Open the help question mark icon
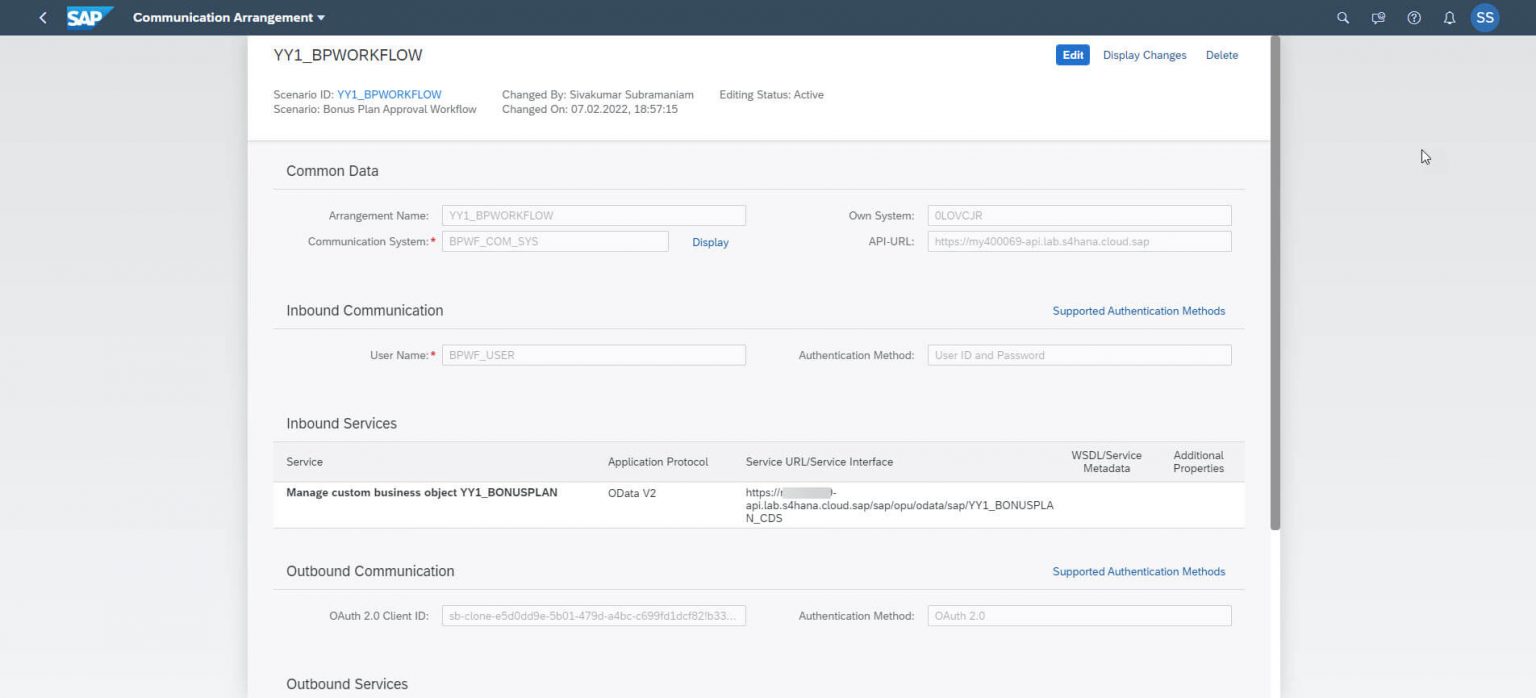The width and height of the screenshot is (1536, 698). tap(1414, 17)
